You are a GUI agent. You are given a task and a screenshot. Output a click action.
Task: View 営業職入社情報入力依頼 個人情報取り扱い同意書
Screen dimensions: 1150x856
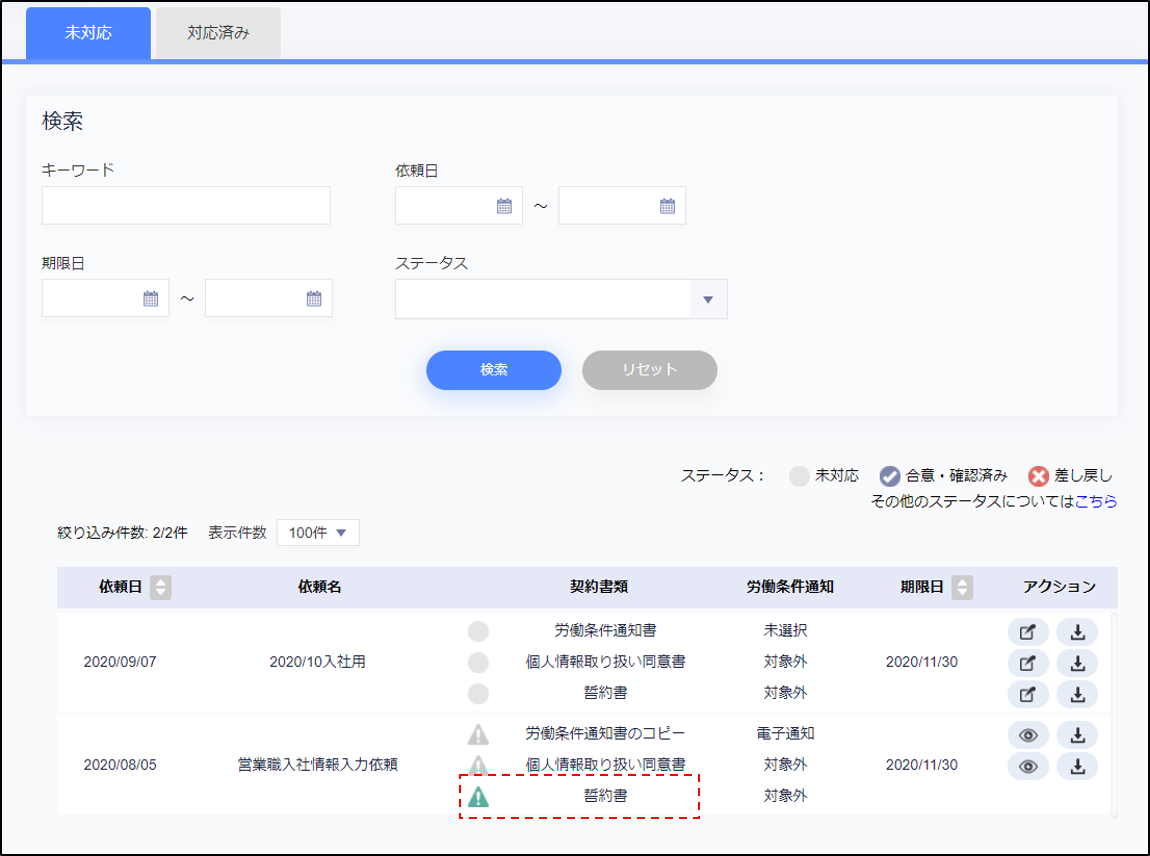[1028, 767]
